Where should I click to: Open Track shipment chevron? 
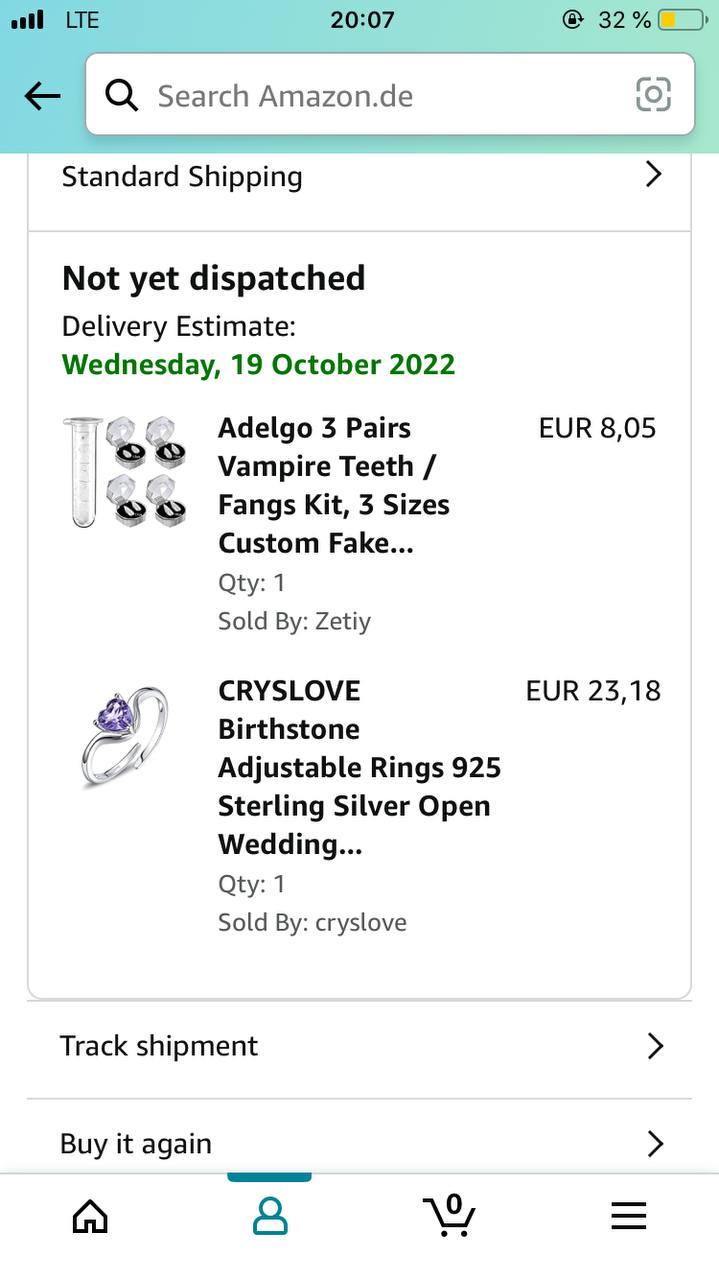pos(655,1046)
